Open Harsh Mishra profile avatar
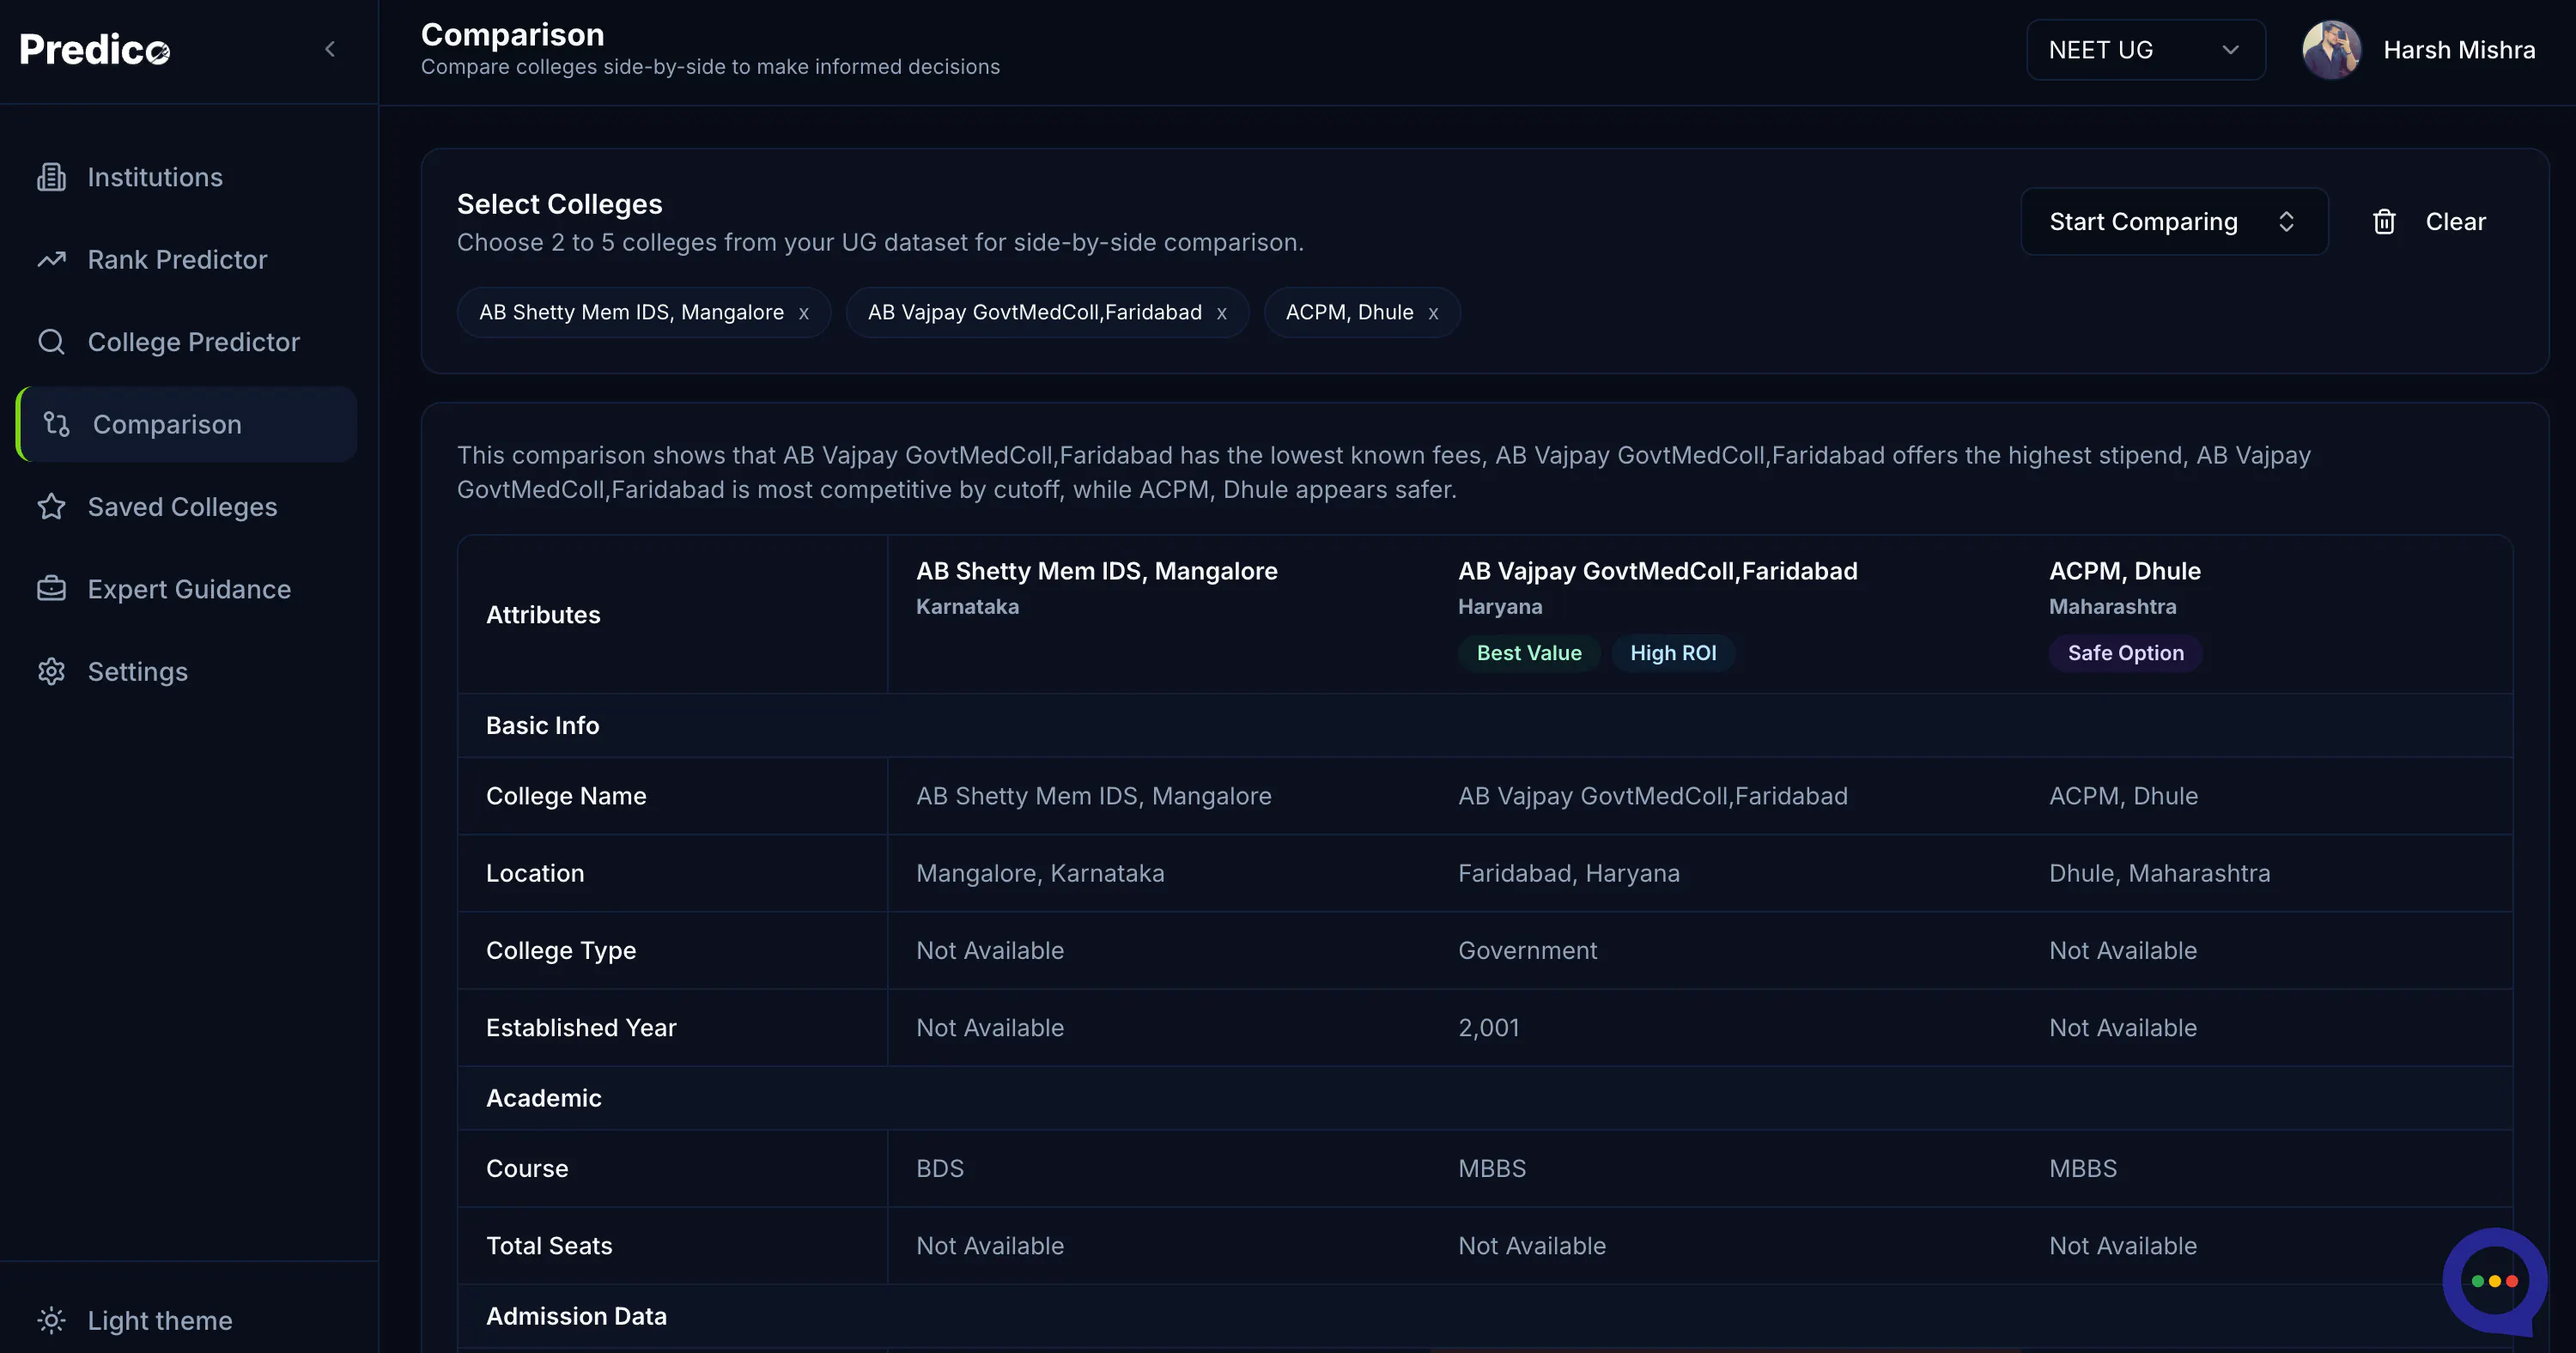This screenshot has height=1353, width=2576. (2331, 50)
